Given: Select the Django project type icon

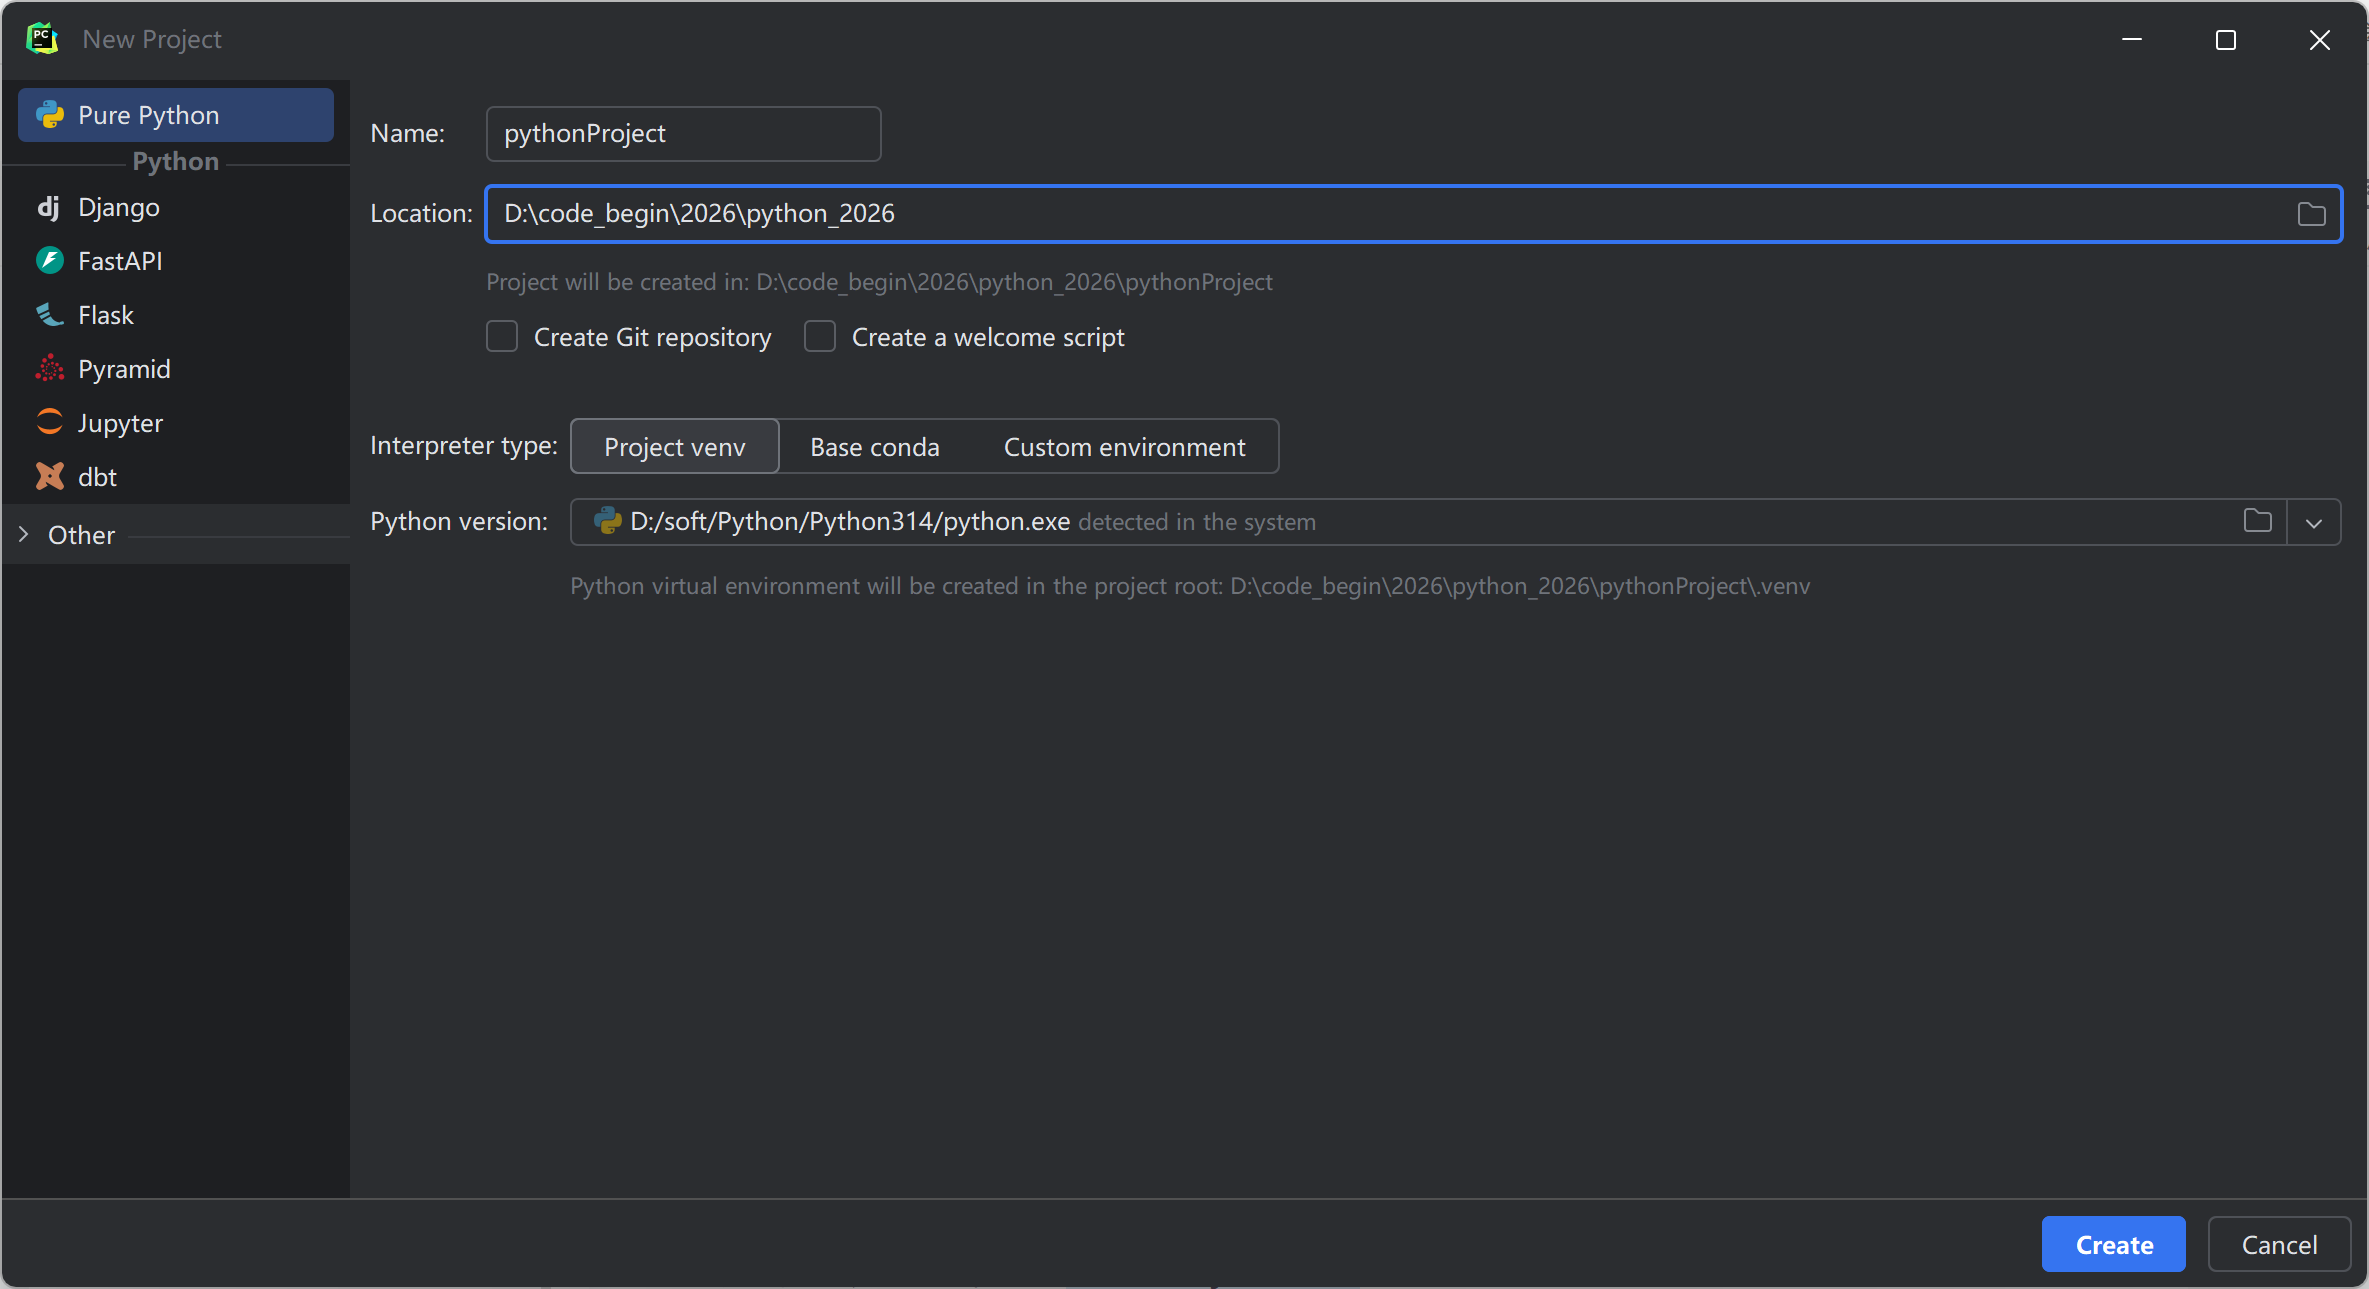Looking at the screenshot, I should [x=48, y=207].
